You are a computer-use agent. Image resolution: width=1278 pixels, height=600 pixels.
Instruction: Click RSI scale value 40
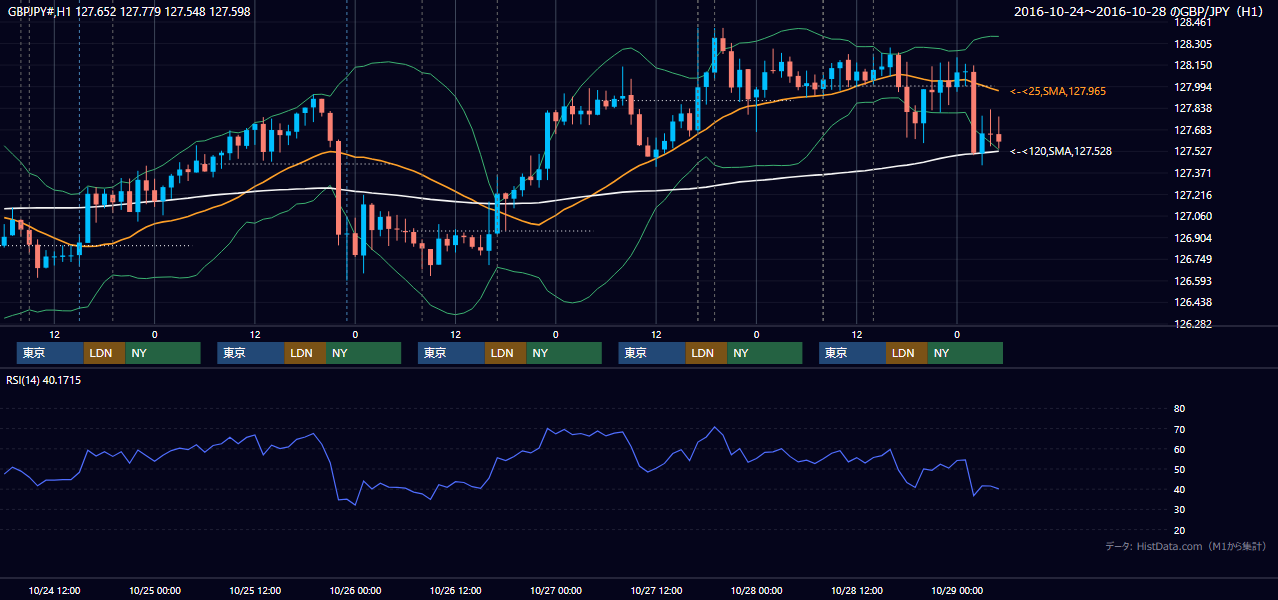coord(1179,489)
